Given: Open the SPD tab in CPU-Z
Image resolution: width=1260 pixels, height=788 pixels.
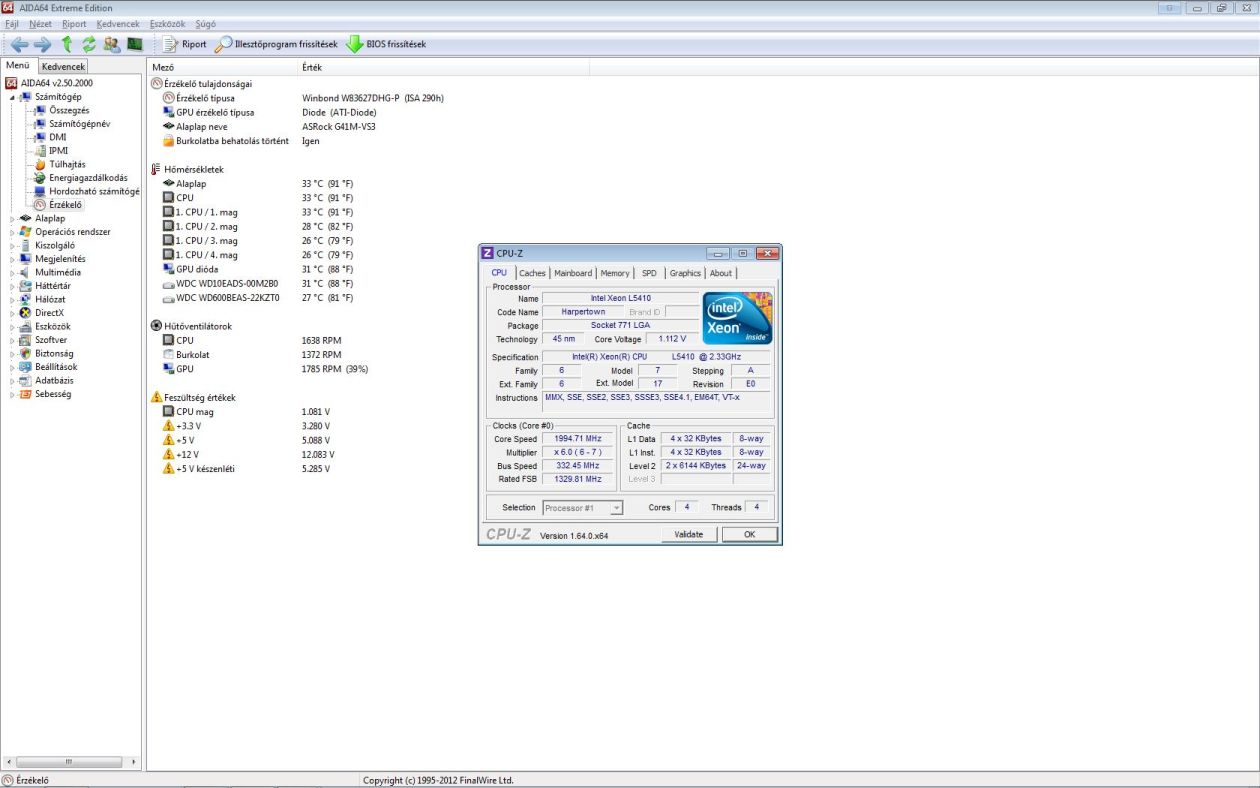Looking at the screenshot, I should pos(650,273).
